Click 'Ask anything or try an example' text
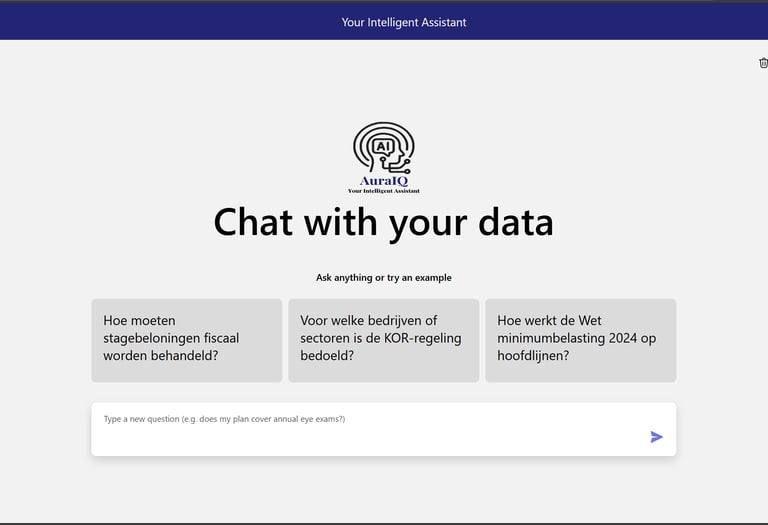The width and height of the screenshot is (768, 525). click(x=384, y=278)
